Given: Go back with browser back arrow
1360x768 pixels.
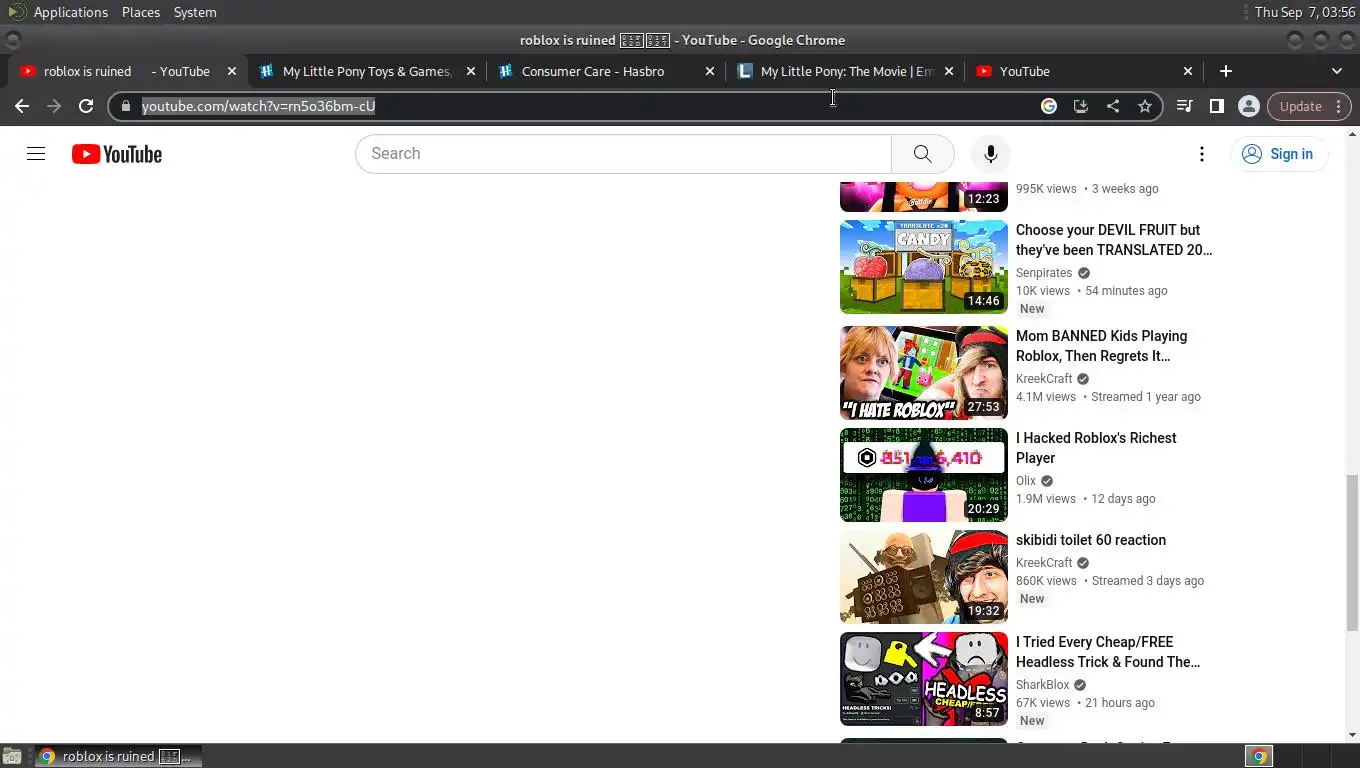Looking at the screenshot, I should (22, 106).
